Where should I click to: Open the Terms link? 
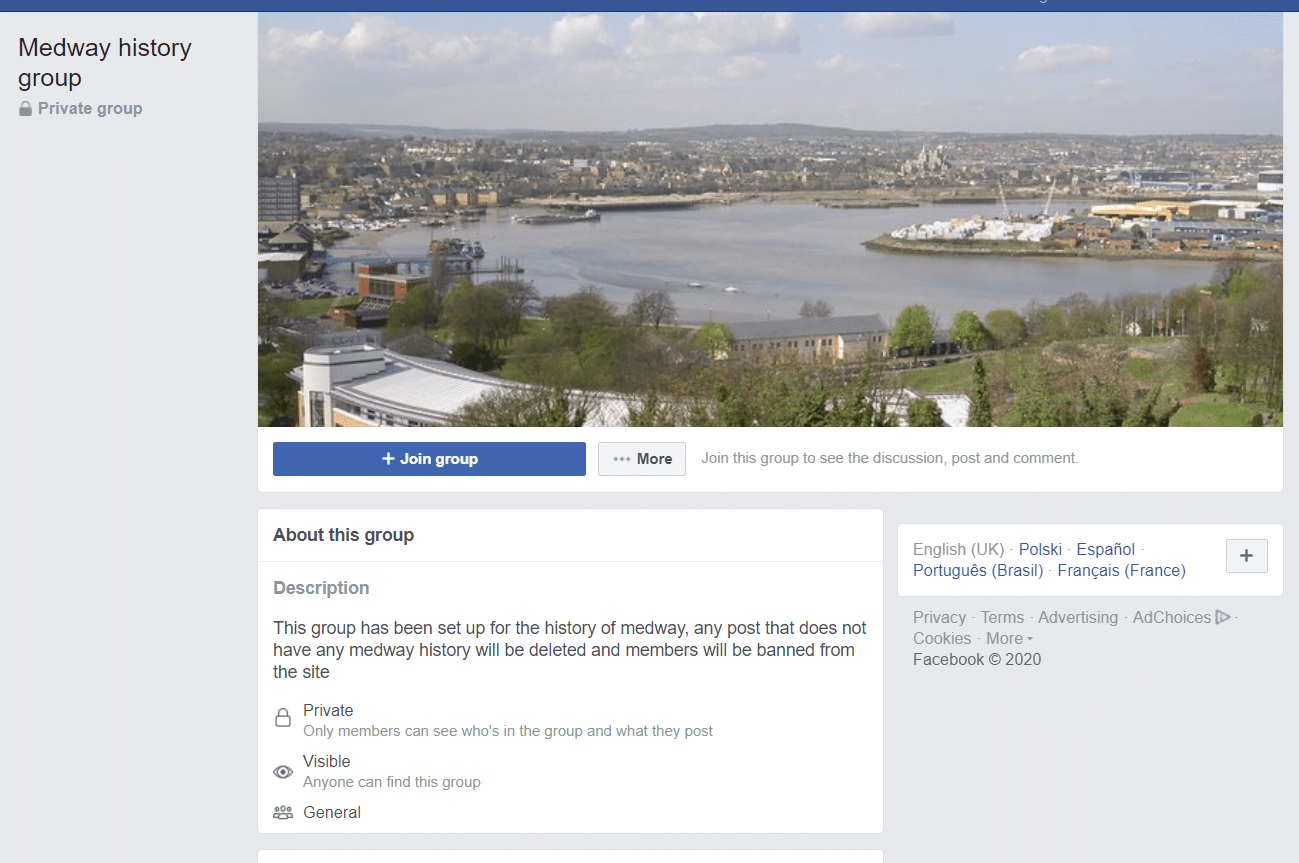click(x=1002, y=617)
